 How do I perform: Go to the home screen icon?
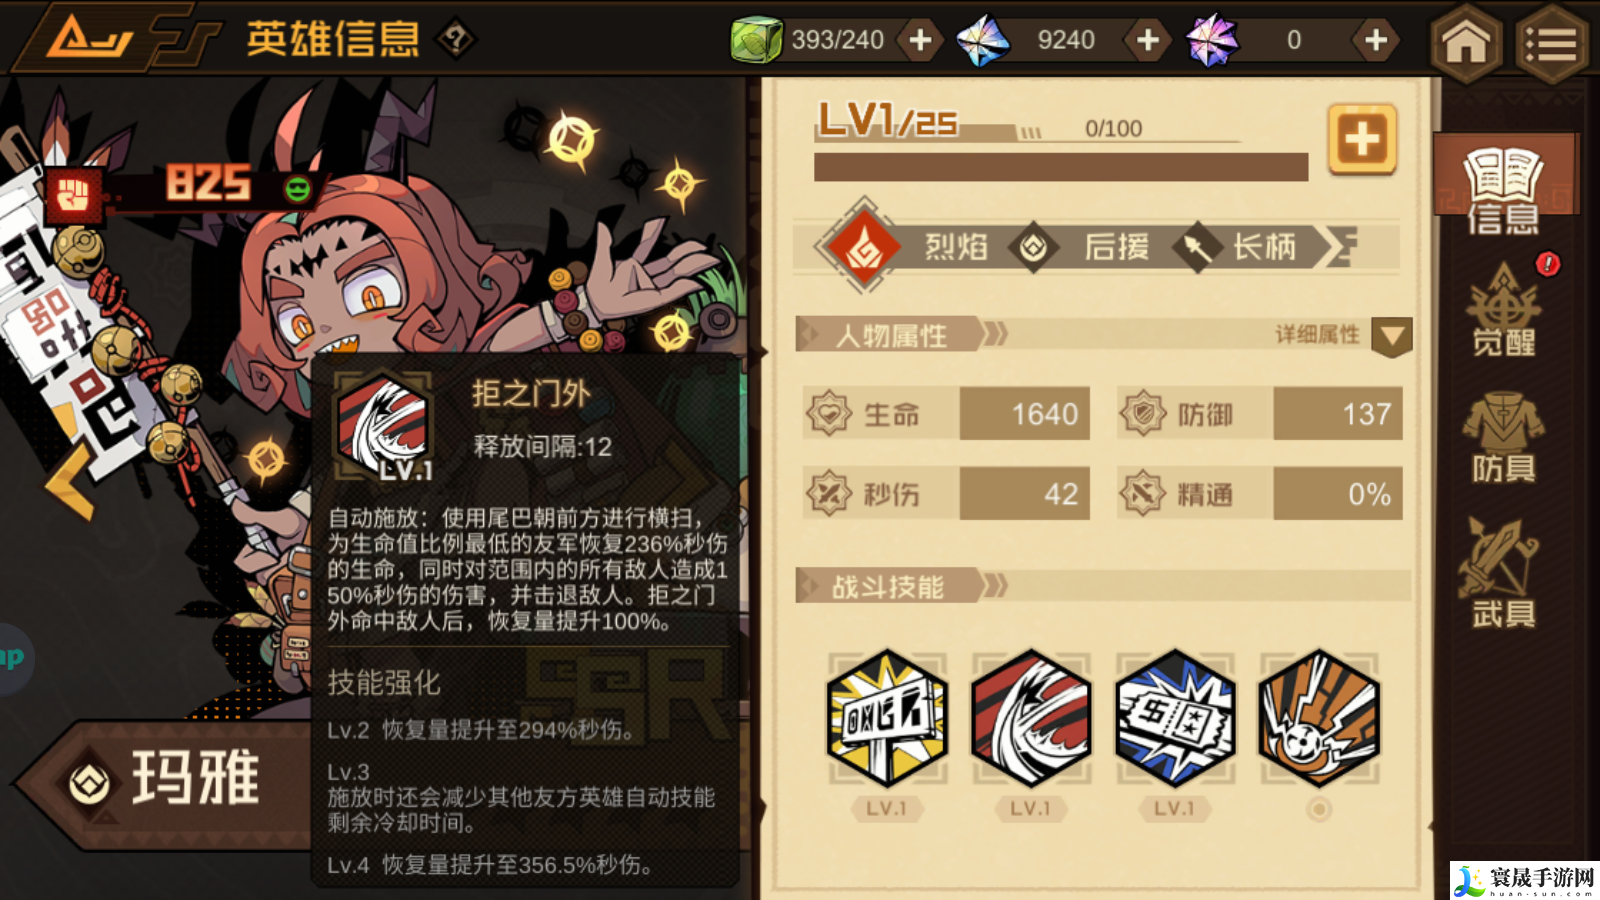click(x=1466, y=41)
